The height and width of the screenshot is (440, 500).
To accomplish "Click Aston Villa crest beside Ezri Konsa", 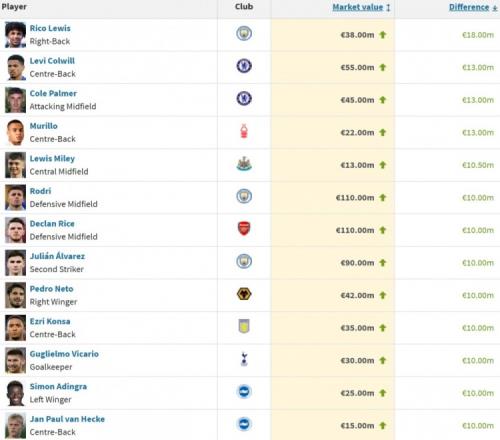I will point(244,326).
